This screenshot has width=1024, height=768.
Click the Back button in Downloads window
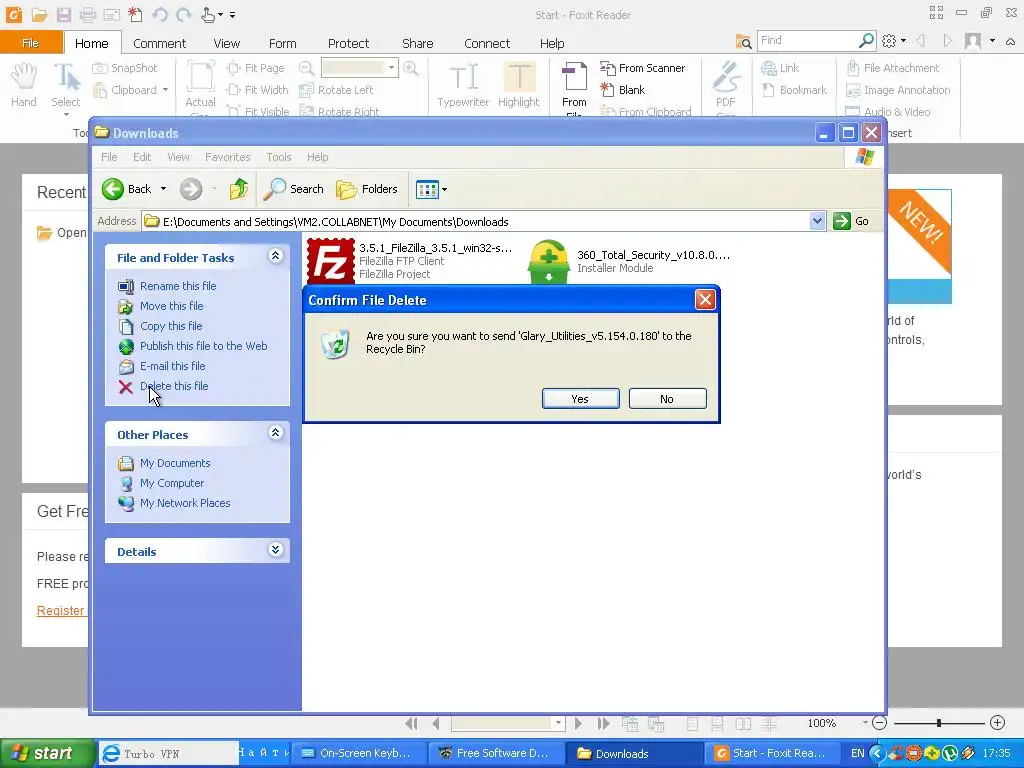[x=126, y=189]
